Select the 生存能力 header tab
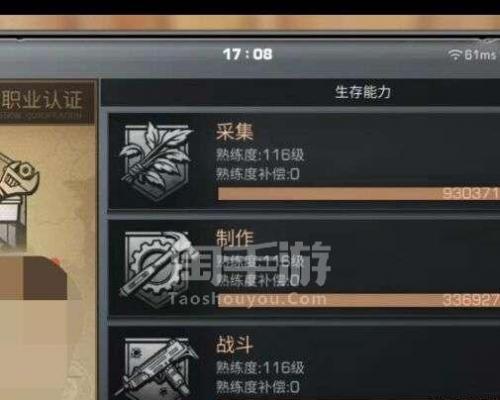This screenshot has height=400, width=500. coord(363,92)
